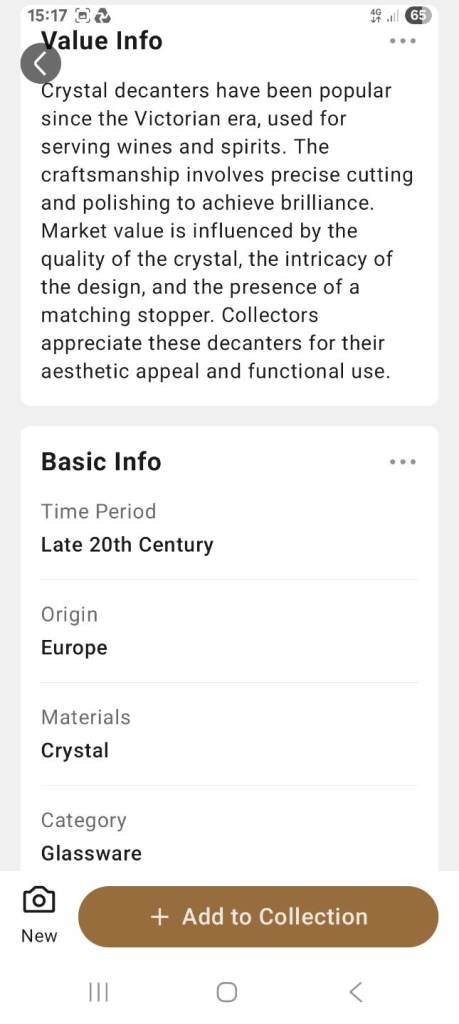Tap the Value Info heading
Viewport: 459px width, 1024px height.
[102, 40]
